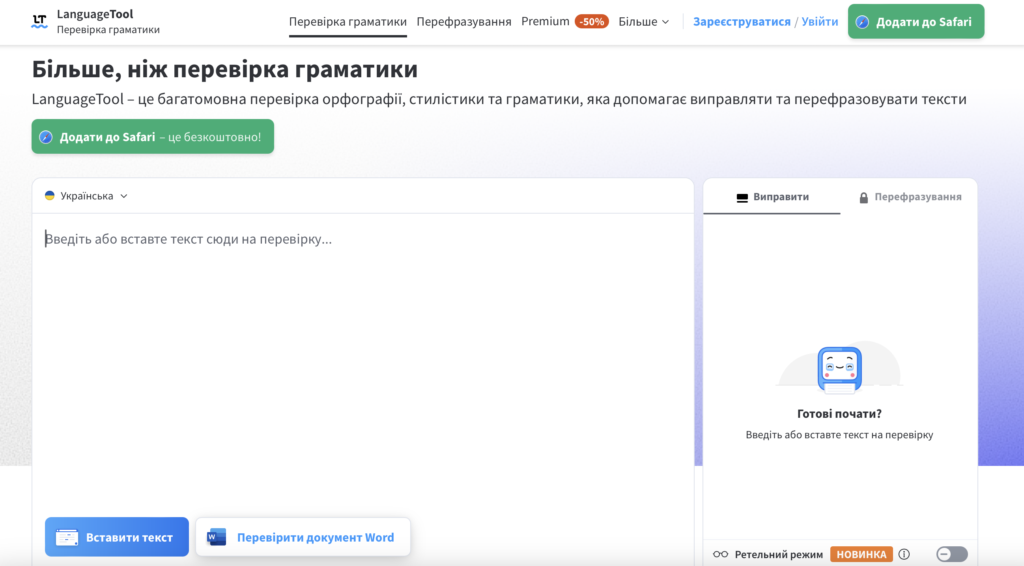
Task: Expand the Більше menu
Action: pos(643,22)
